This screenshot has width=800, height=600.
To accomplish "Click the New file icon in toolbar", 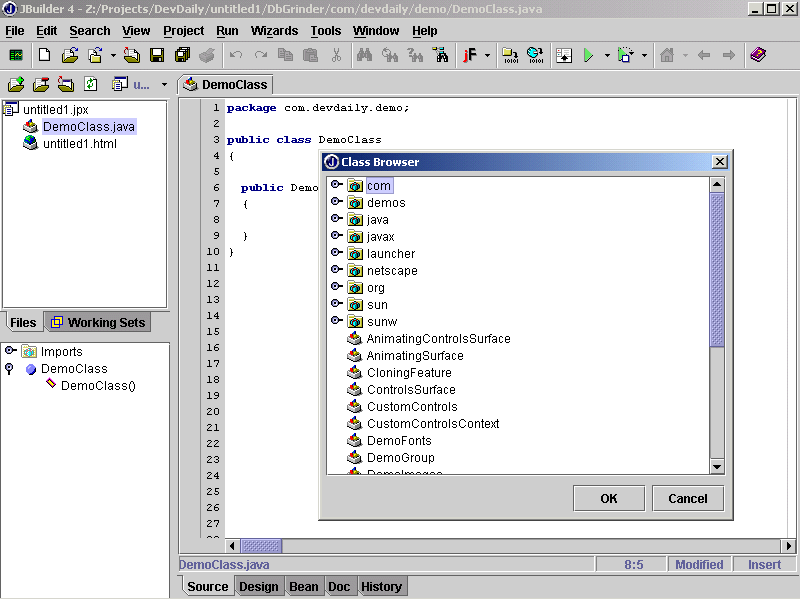I will 44,55.
